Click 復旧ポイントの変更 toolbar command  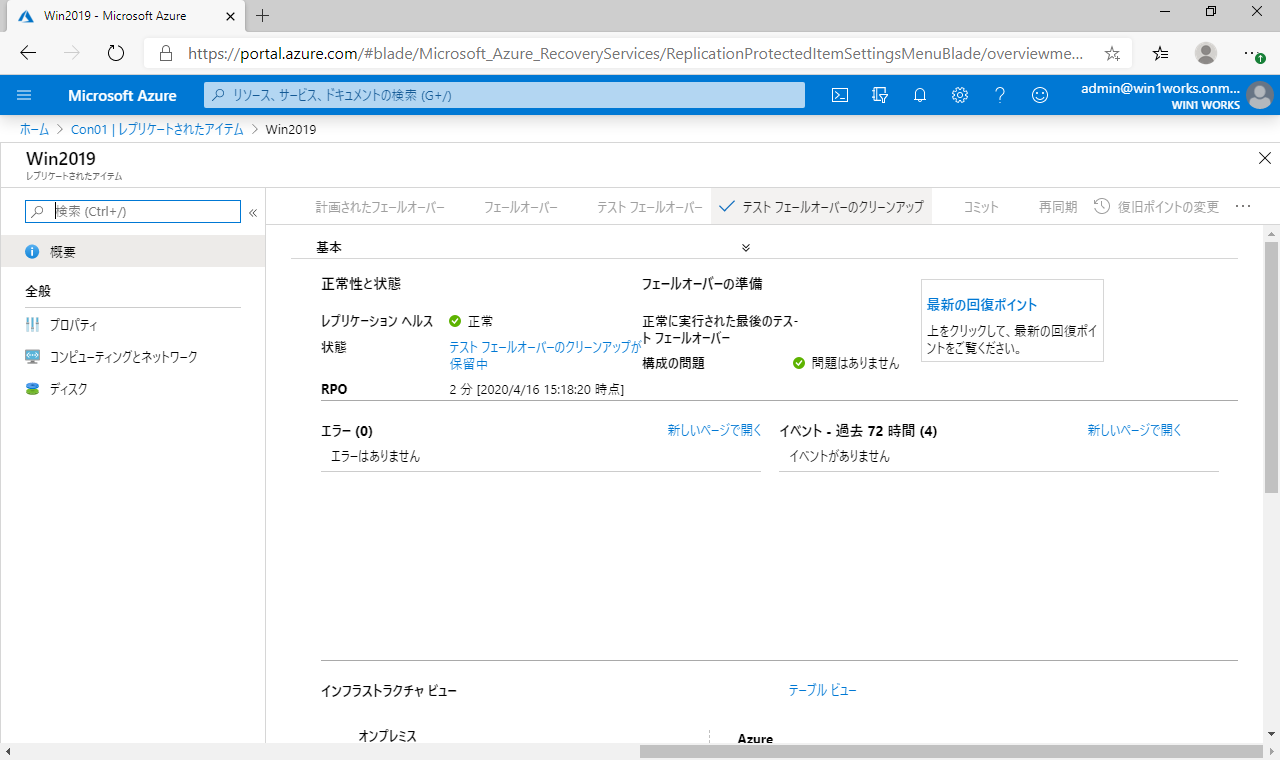pos(1156,207)
